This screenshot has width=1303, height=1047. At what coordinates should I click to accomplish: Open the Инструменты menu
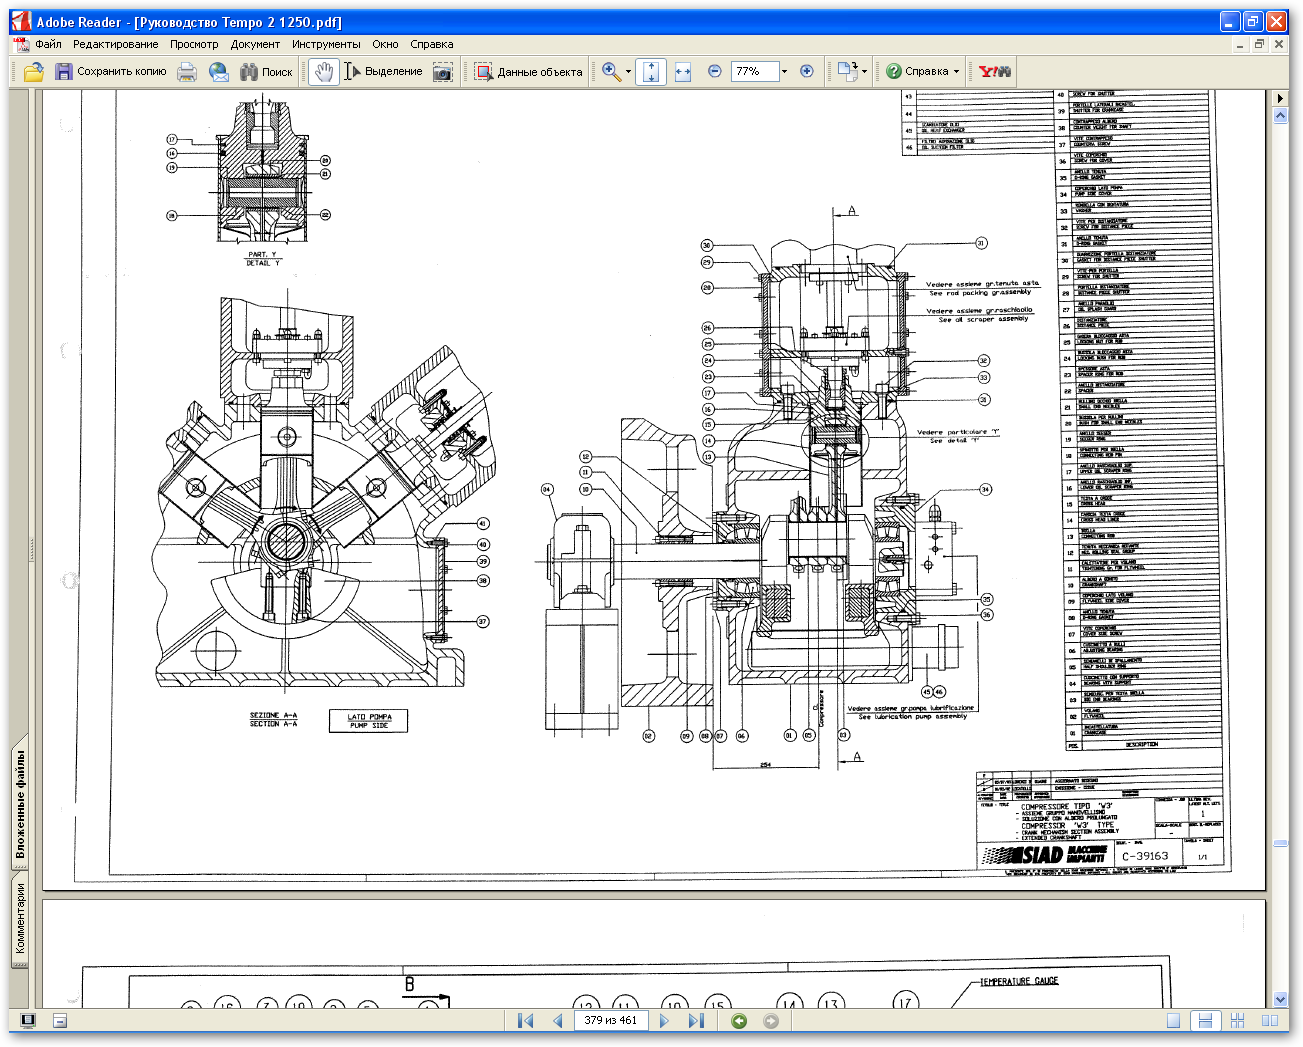coord(326,44)
